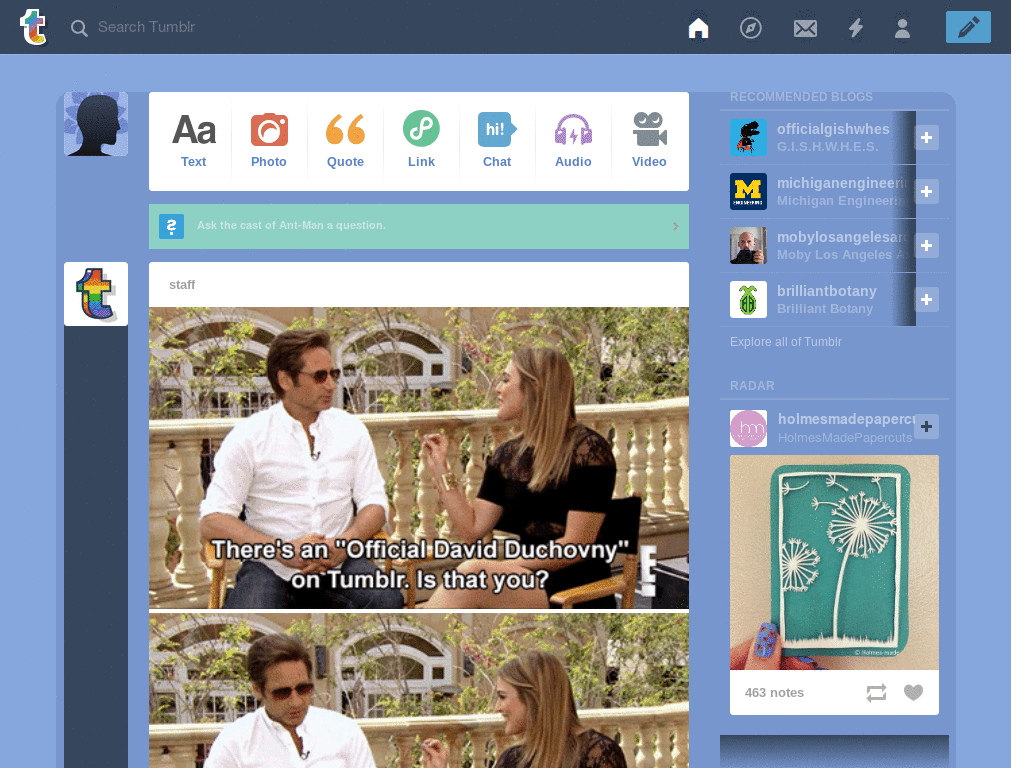The image size is (1024, 768).
Task: Open the staff blog rainbow avatar
Action: coord(96,294)
